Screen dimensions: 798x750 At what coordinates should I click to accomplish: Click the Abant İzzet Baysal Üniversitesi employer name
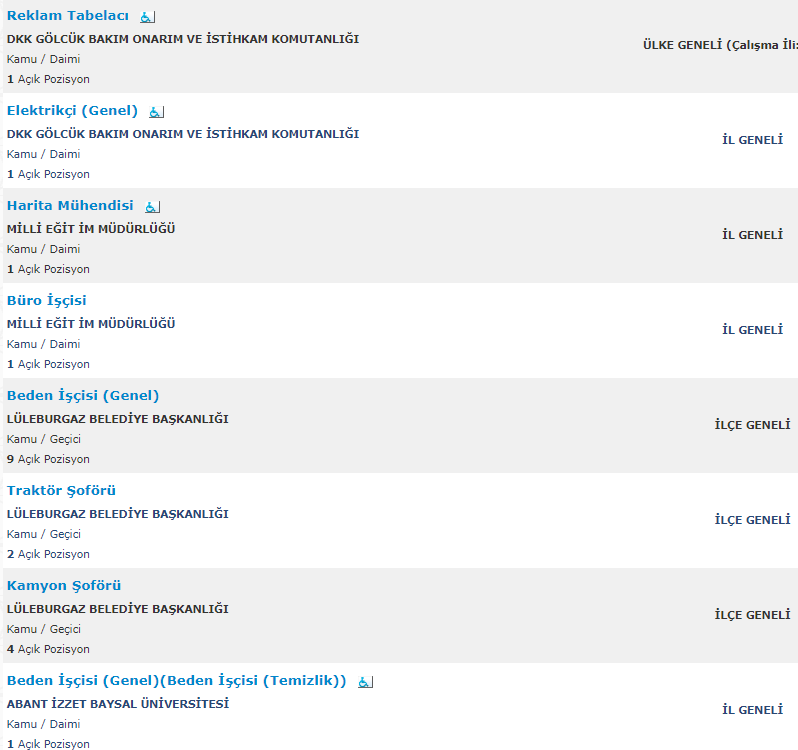(118, 704)
